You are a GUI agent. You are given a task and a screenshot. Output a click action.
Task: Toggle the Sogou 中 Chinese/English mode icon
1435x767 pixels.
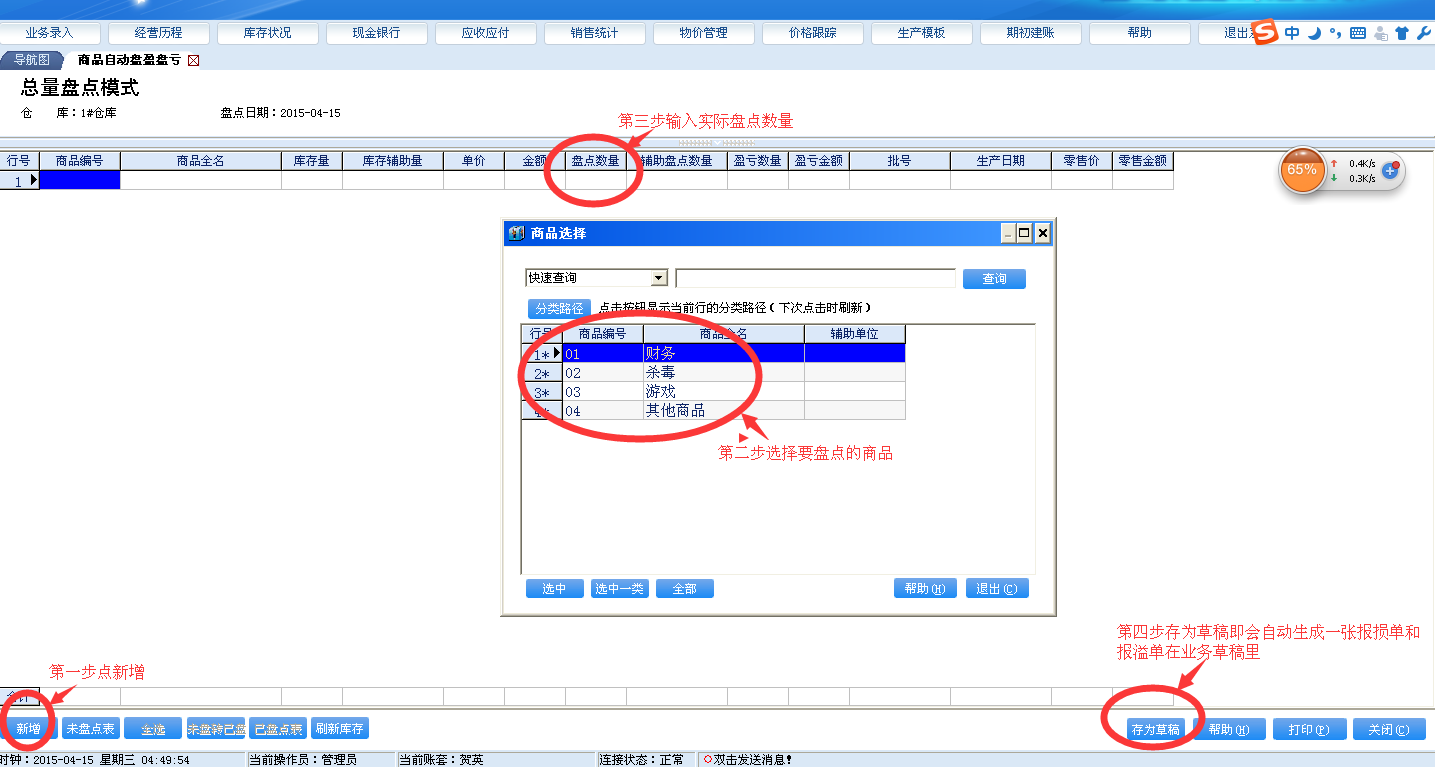click(1292, 33)
